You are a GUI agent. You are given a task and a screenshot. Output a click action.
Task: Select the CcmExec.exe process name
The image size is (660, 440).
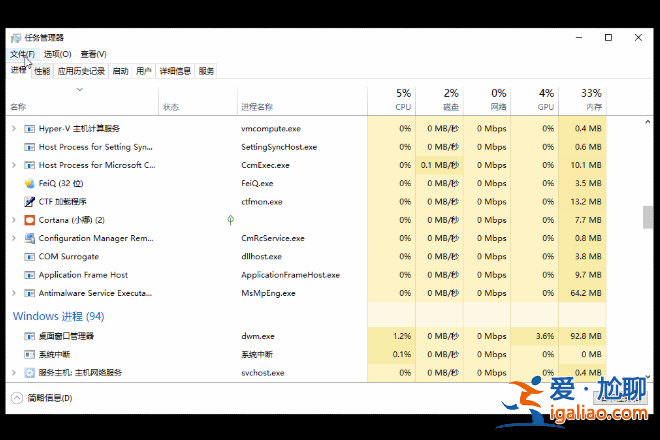pyautogui.click(x=265, y=165)
